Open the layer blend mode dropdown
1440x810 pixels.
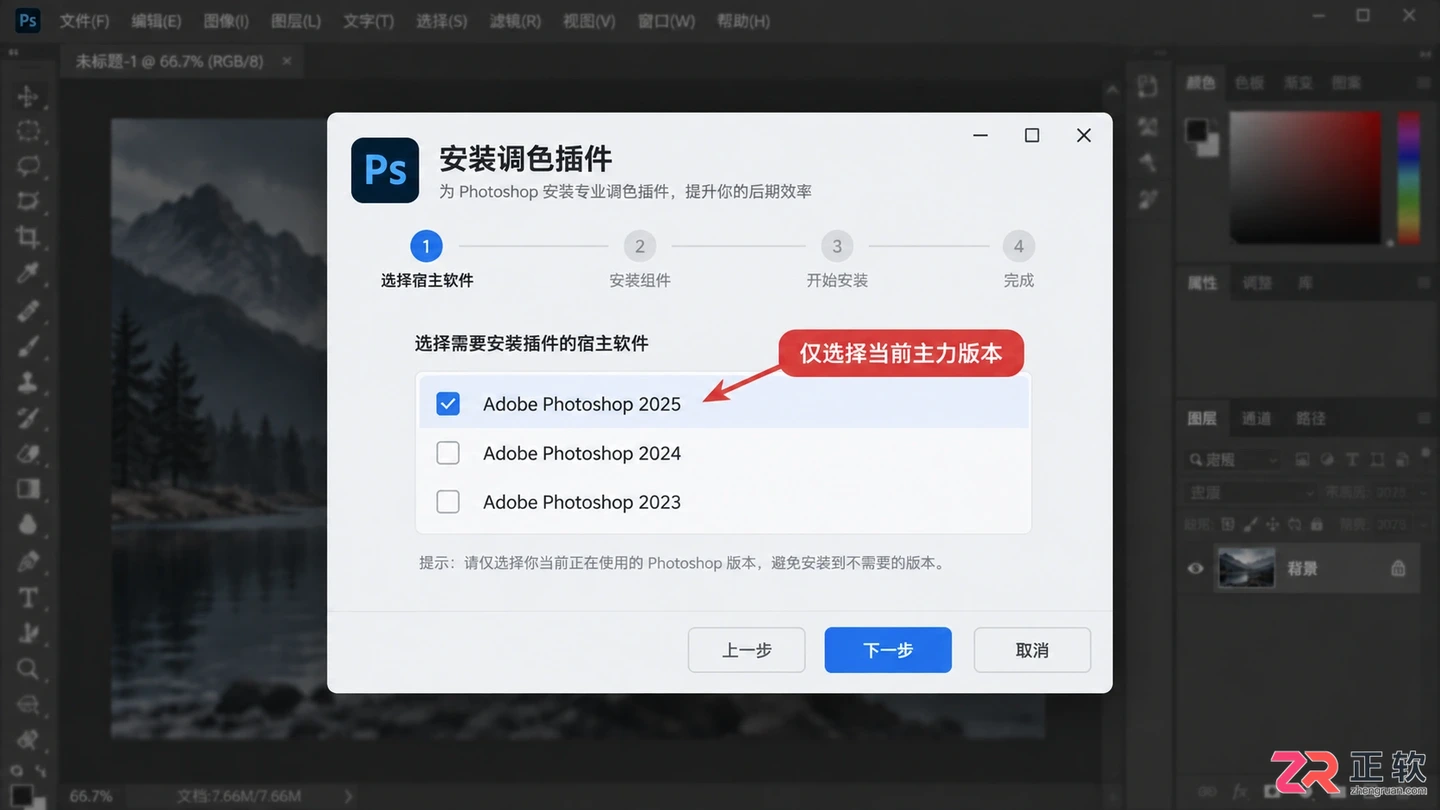[x=1250, y=492]
